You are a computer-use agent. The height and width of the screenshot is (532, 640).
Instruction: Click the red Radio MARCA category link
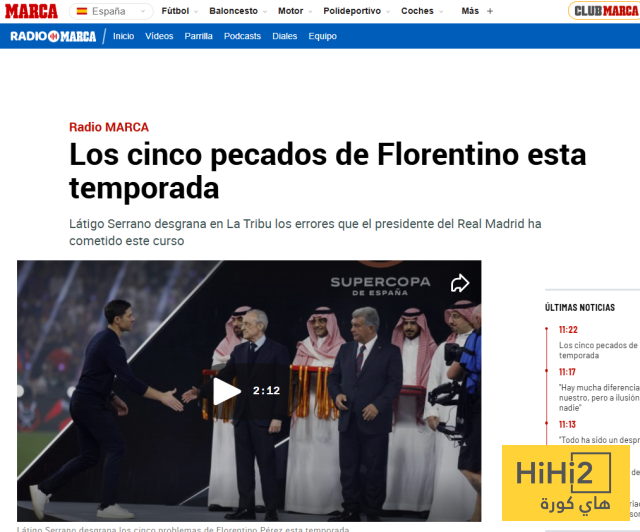point(109,127)
